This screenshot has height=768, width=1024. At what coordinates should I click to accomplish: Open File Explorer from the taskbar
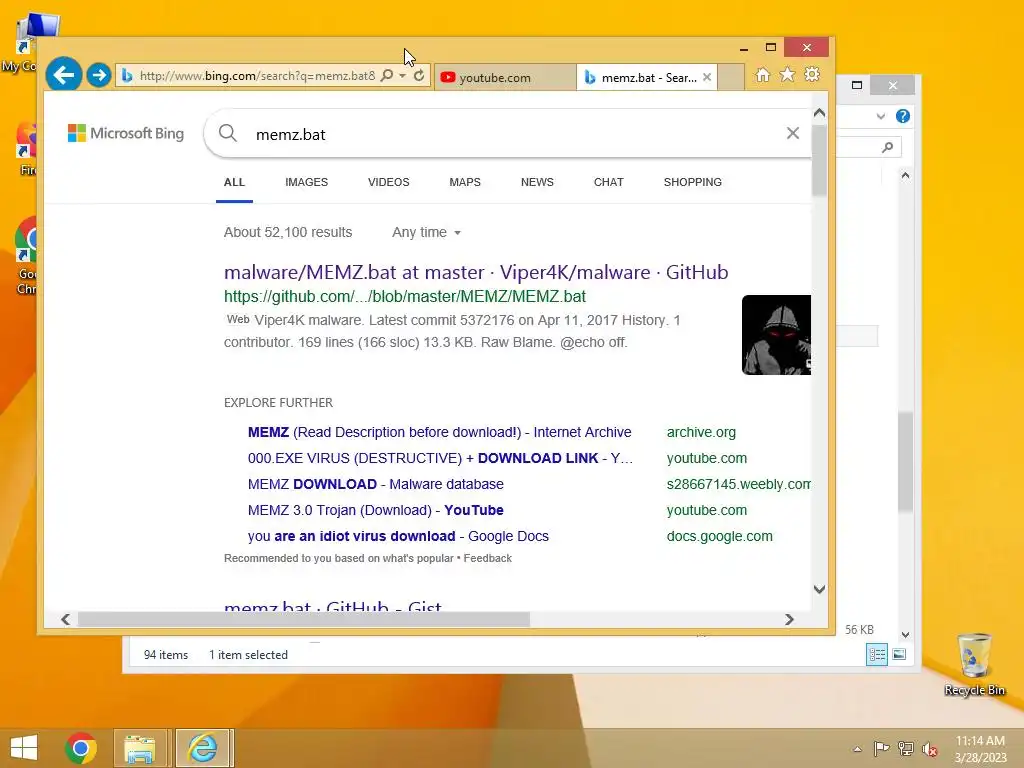[140, 748]
